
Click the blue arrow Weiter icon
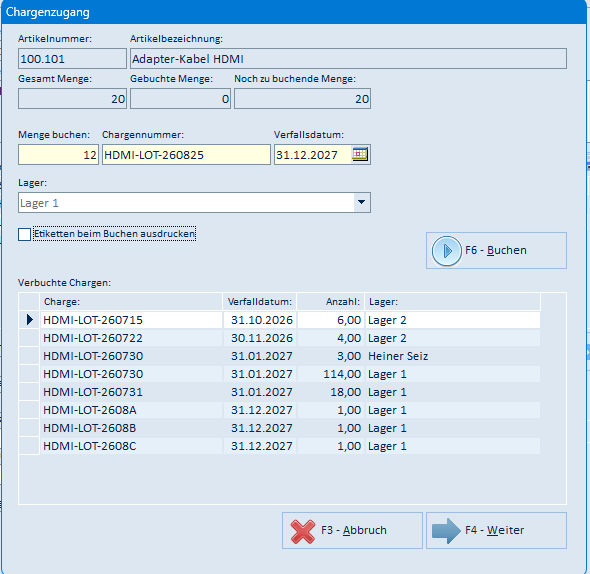pyautogui.click(x=446, y=531)
